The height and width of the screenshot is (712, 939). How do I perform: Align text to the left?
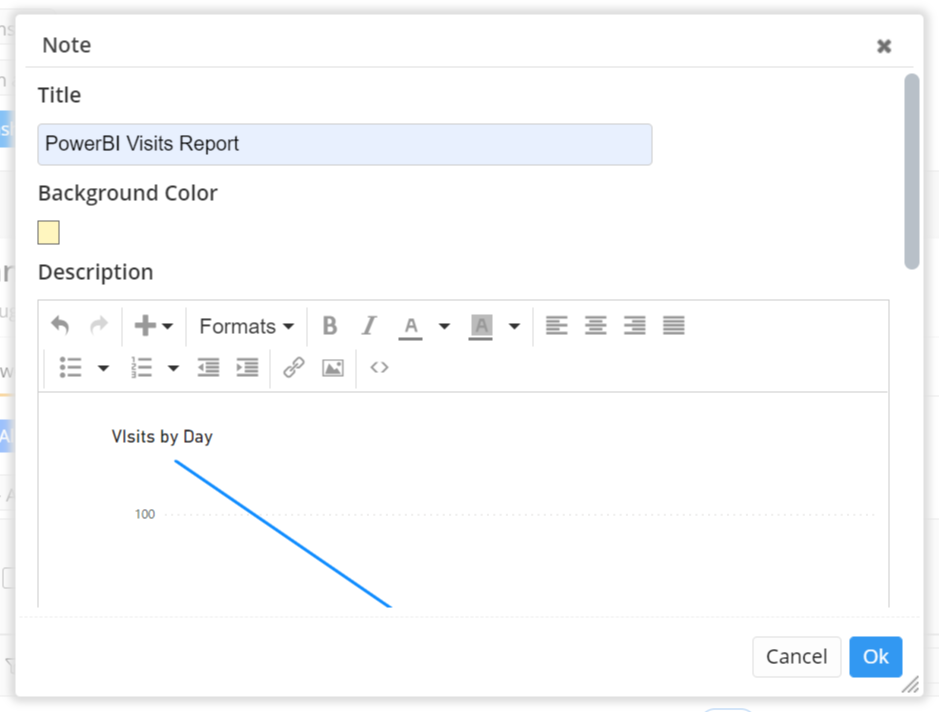[556, 326]
